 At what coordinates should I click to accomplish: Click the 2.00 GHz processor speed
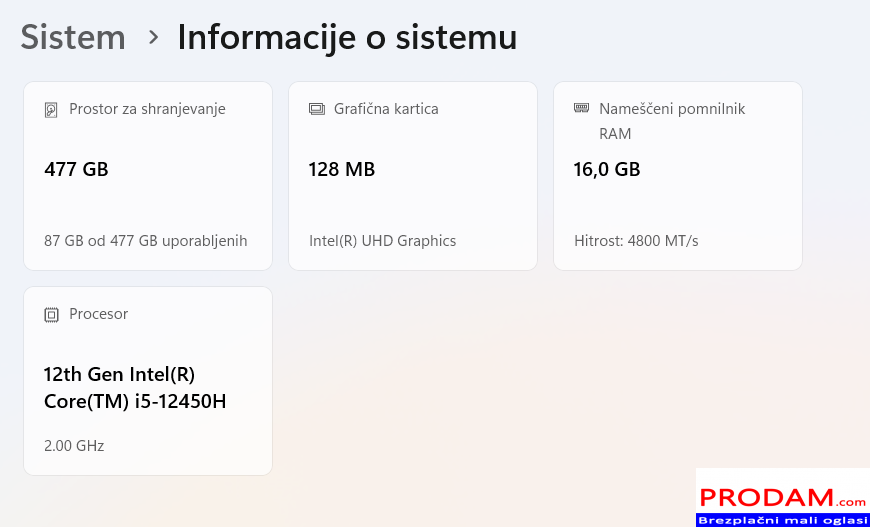[x=74, y=446]
